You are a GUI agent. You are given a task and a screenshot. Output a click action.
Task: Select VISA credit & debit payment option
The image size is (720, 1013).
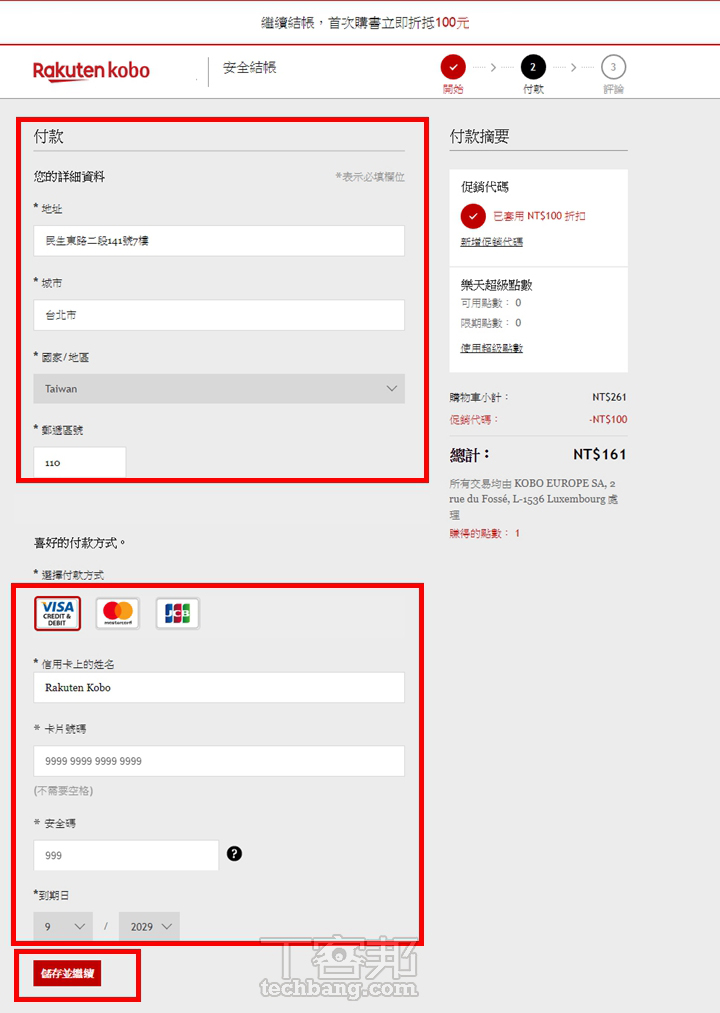58,613
